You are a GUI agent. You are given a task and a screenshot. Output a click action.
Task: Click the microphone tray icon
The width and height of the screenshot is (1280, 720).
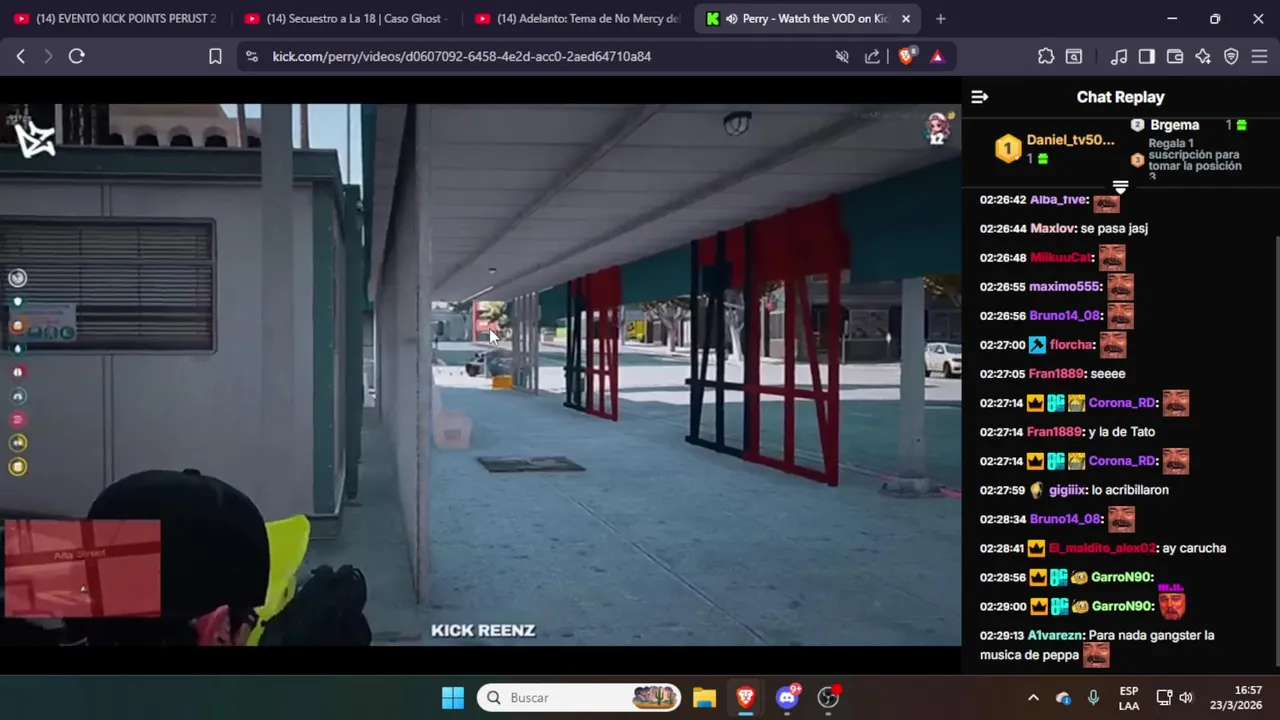pos(1093,698)
